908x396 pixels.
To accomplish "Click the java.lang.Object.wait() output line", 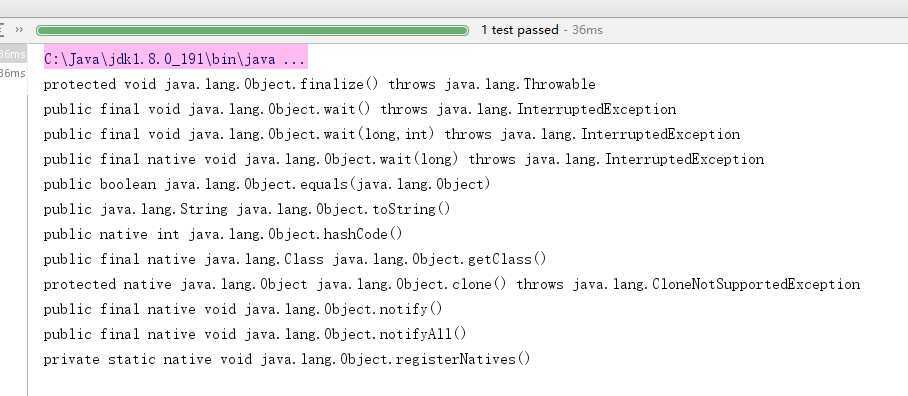I will [x=360, y=109].
